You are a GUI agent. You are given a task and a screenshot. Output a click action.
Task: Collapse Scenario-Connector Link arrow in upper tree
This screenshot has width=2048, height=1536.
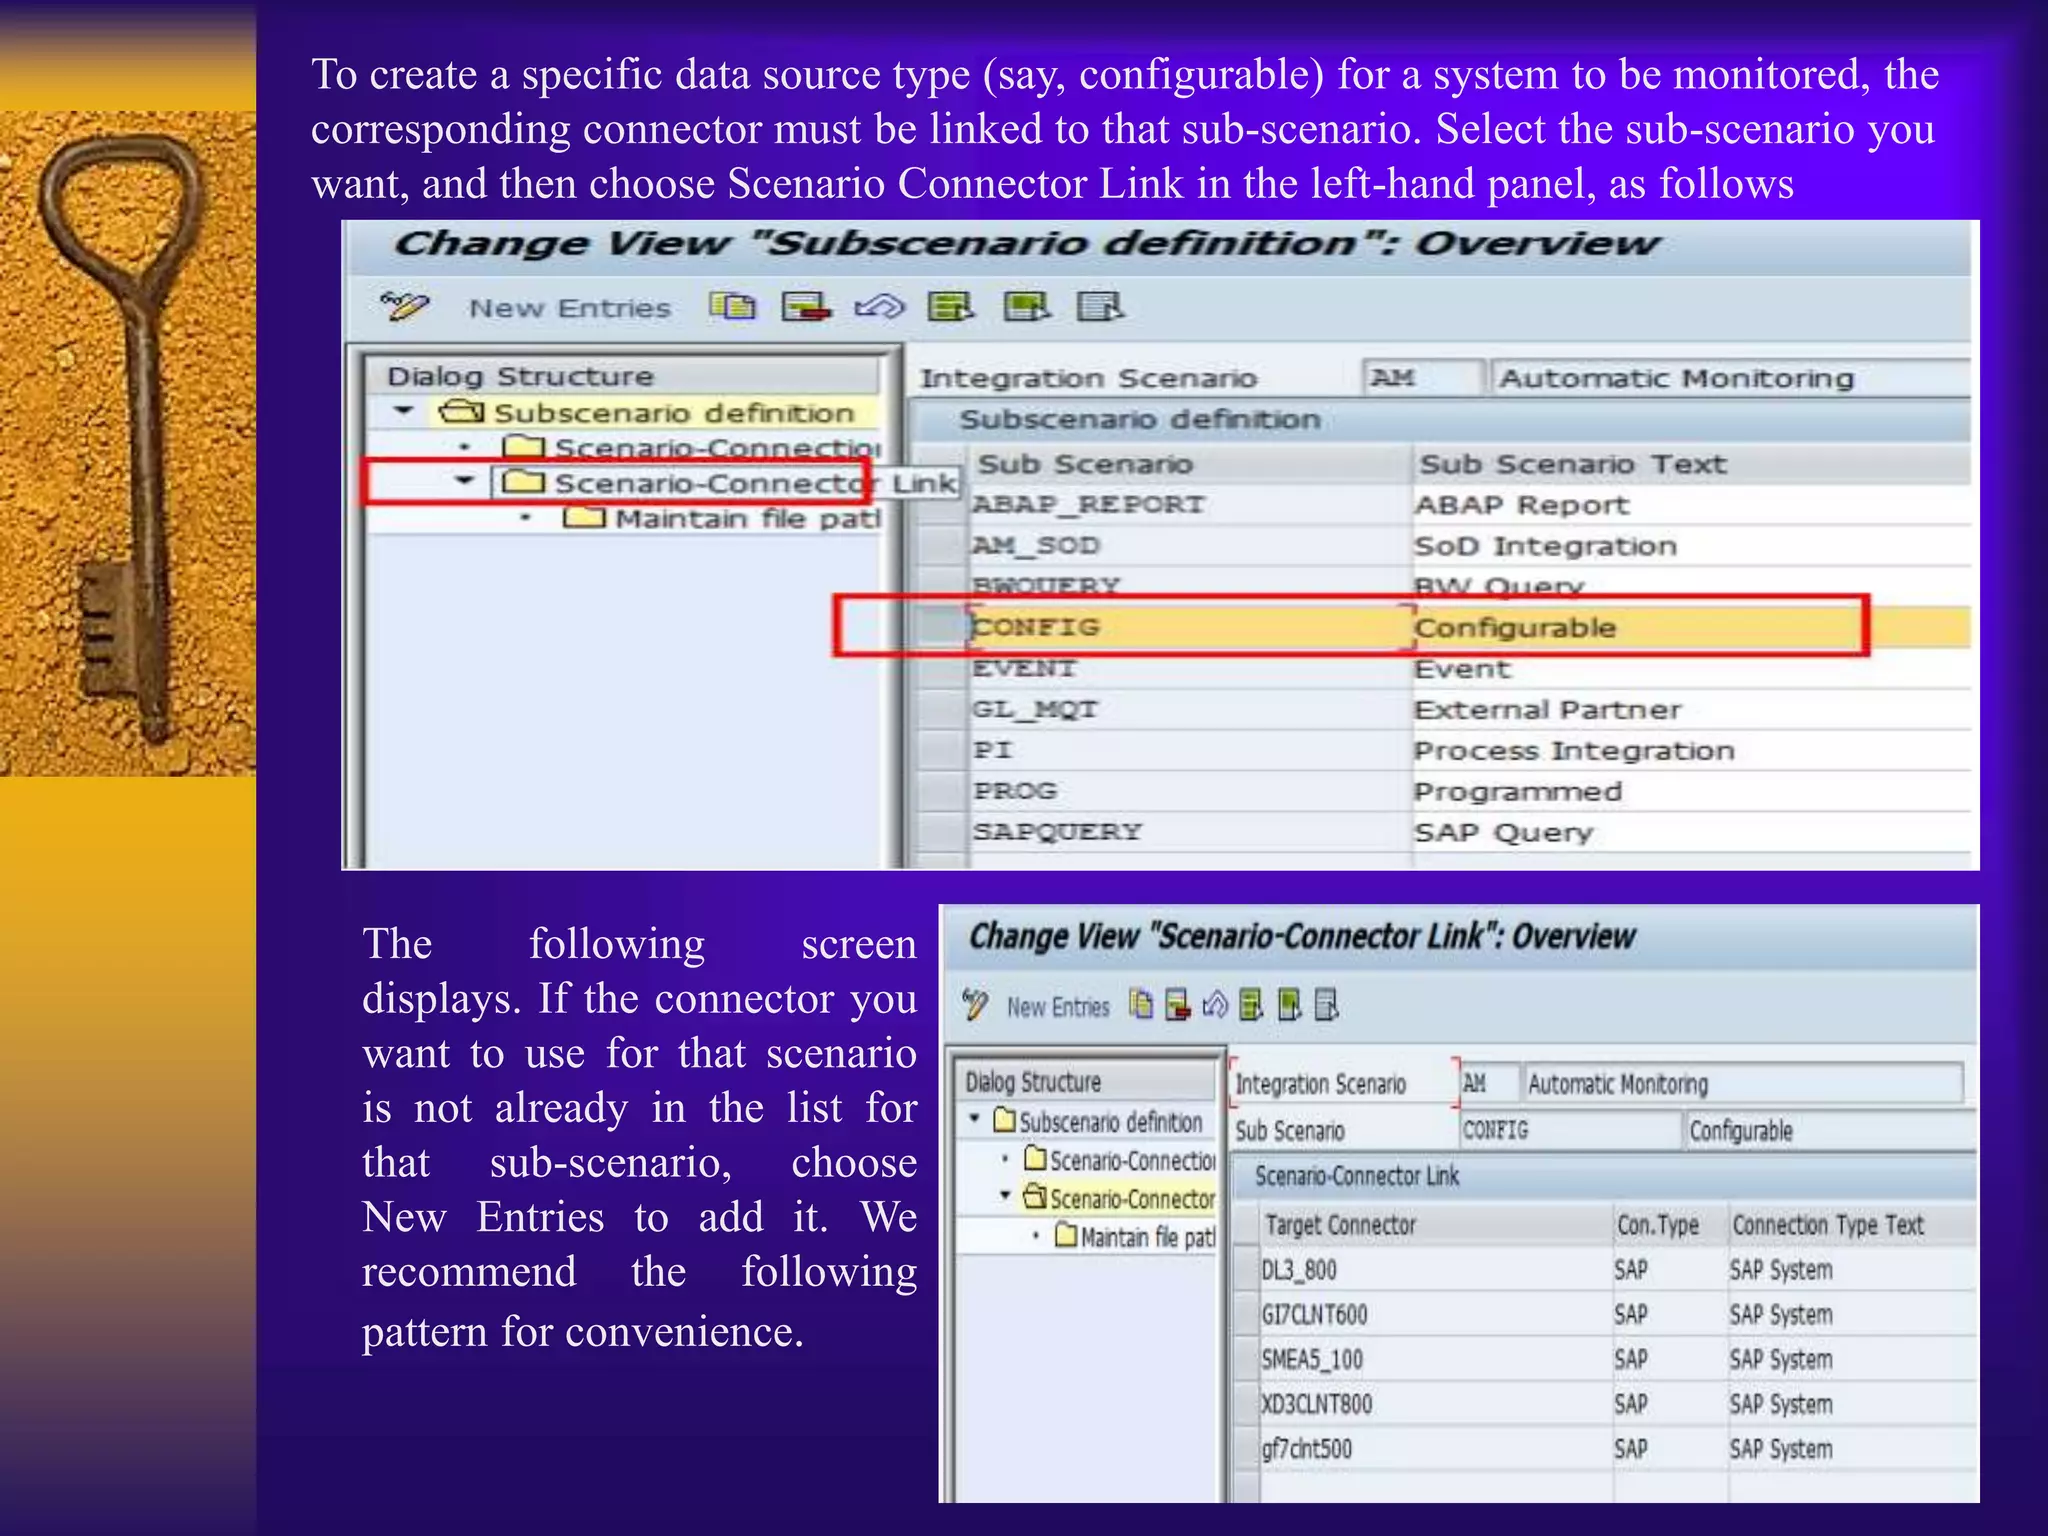pos(463,481)
